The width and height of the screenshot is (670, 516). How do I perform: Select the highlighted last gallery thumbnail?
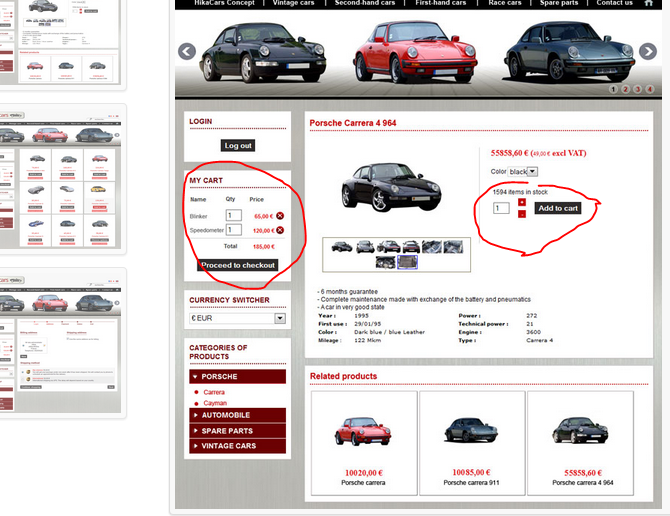(407, 262)
